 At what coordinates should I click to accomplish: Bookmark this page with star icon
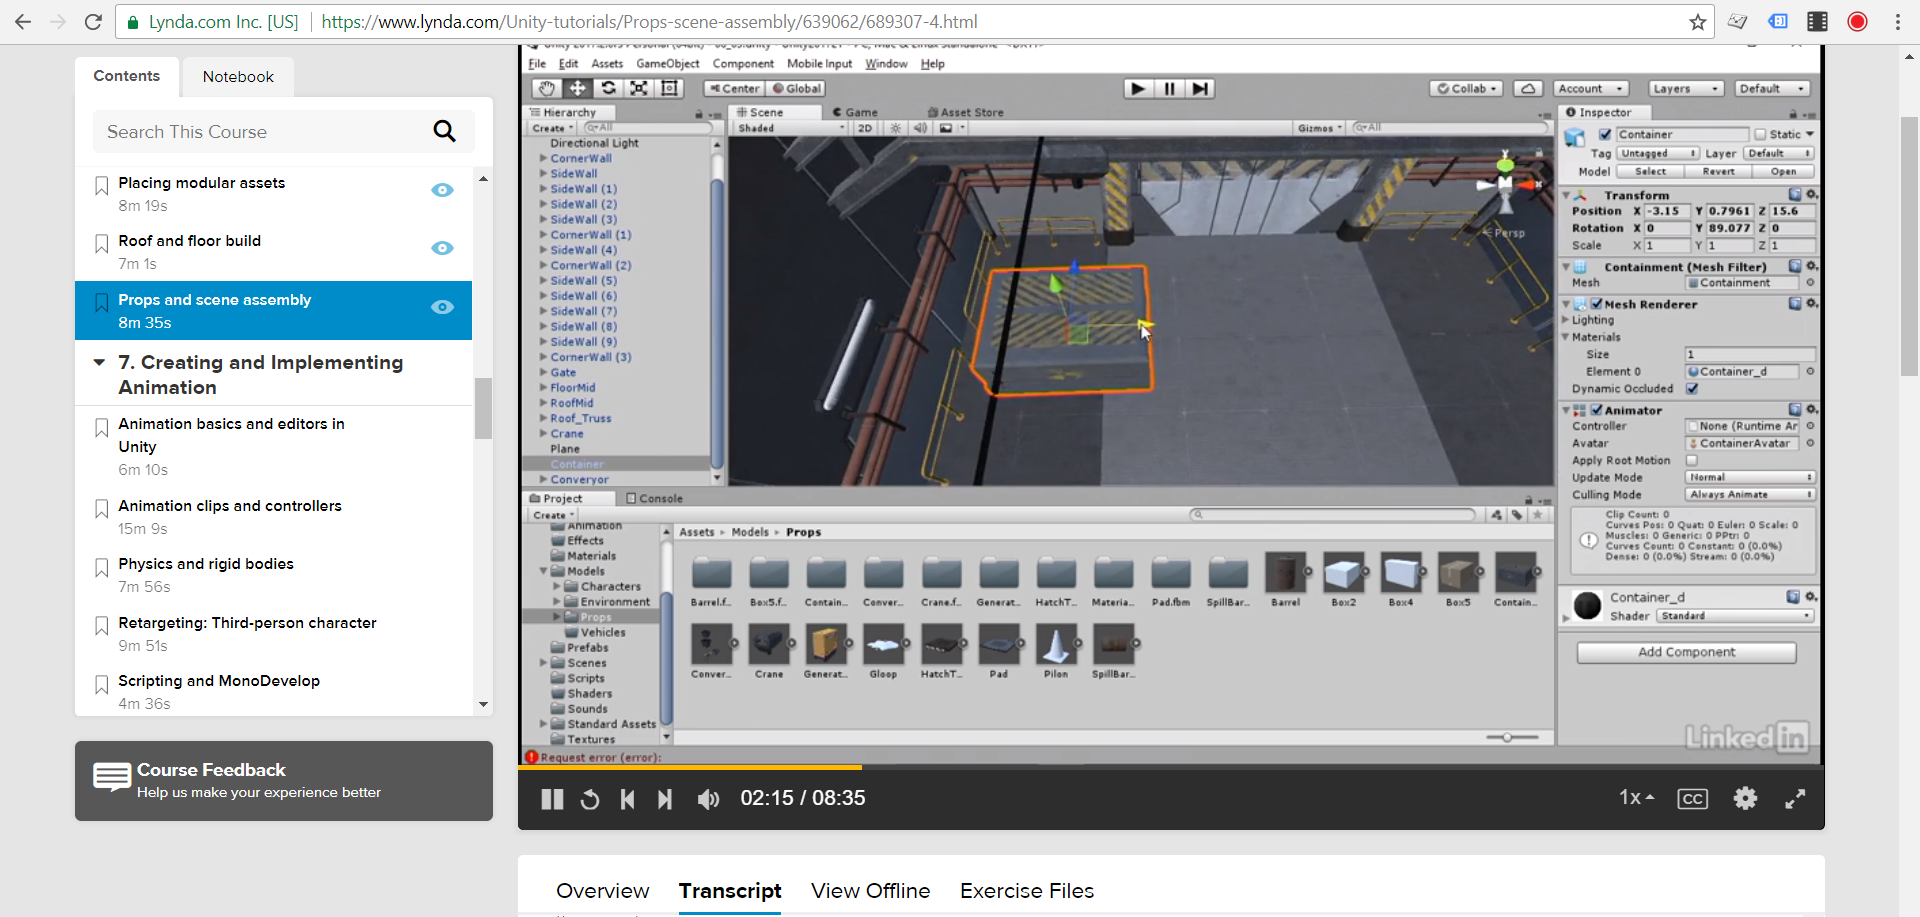pos(1698,22)
